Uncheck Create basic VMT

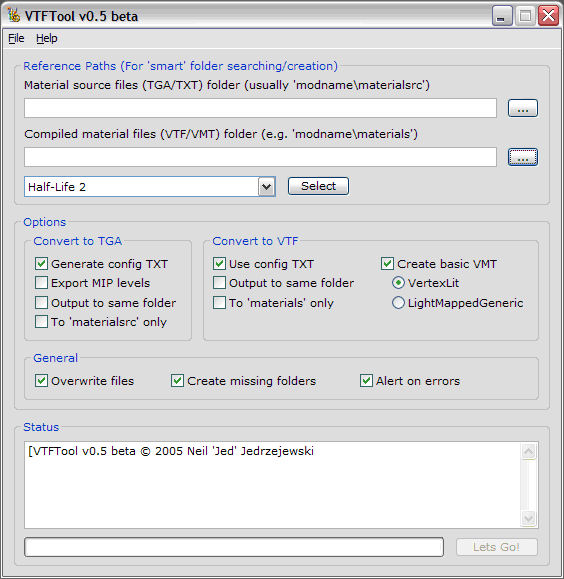tap(387, 264)
